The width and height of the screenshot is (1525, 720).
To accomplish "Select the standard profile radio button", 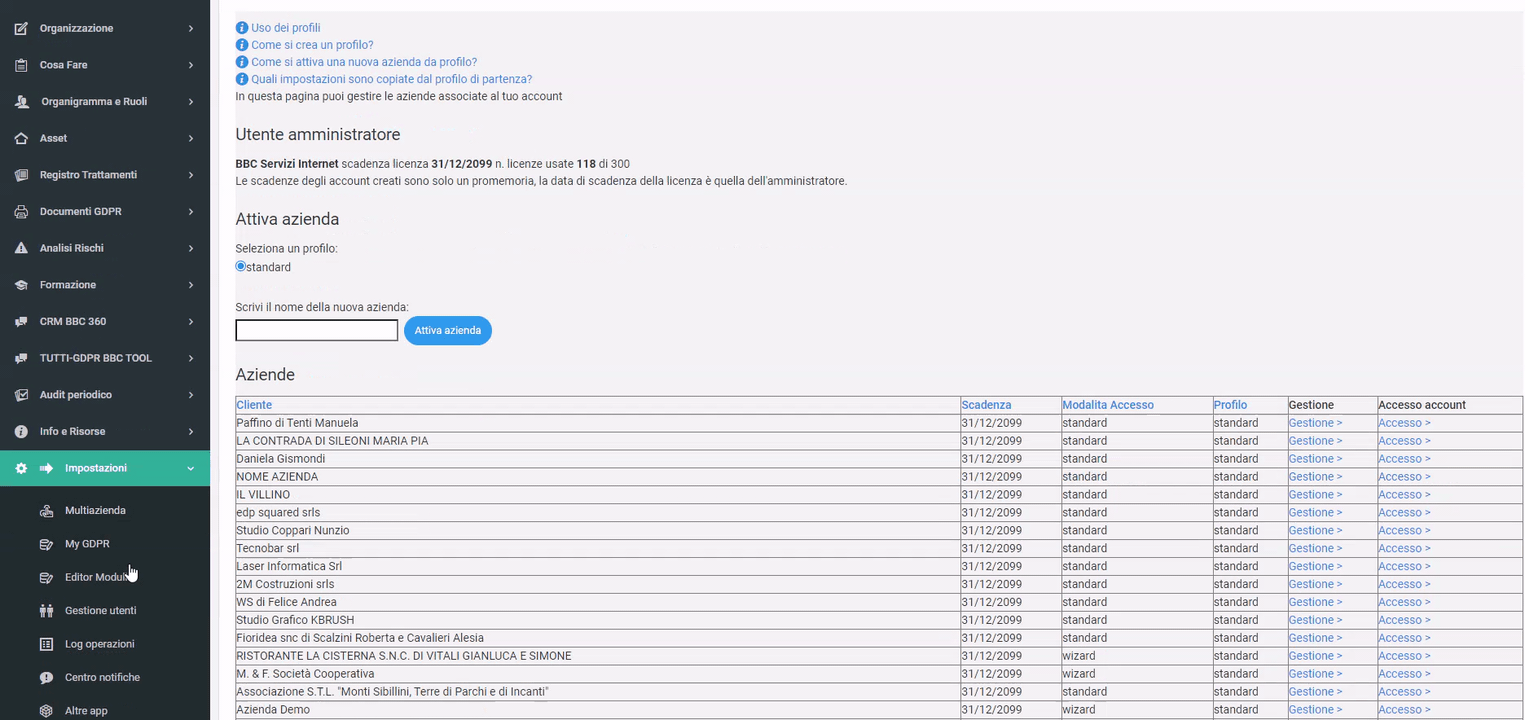I will click(x=241, y=266).
